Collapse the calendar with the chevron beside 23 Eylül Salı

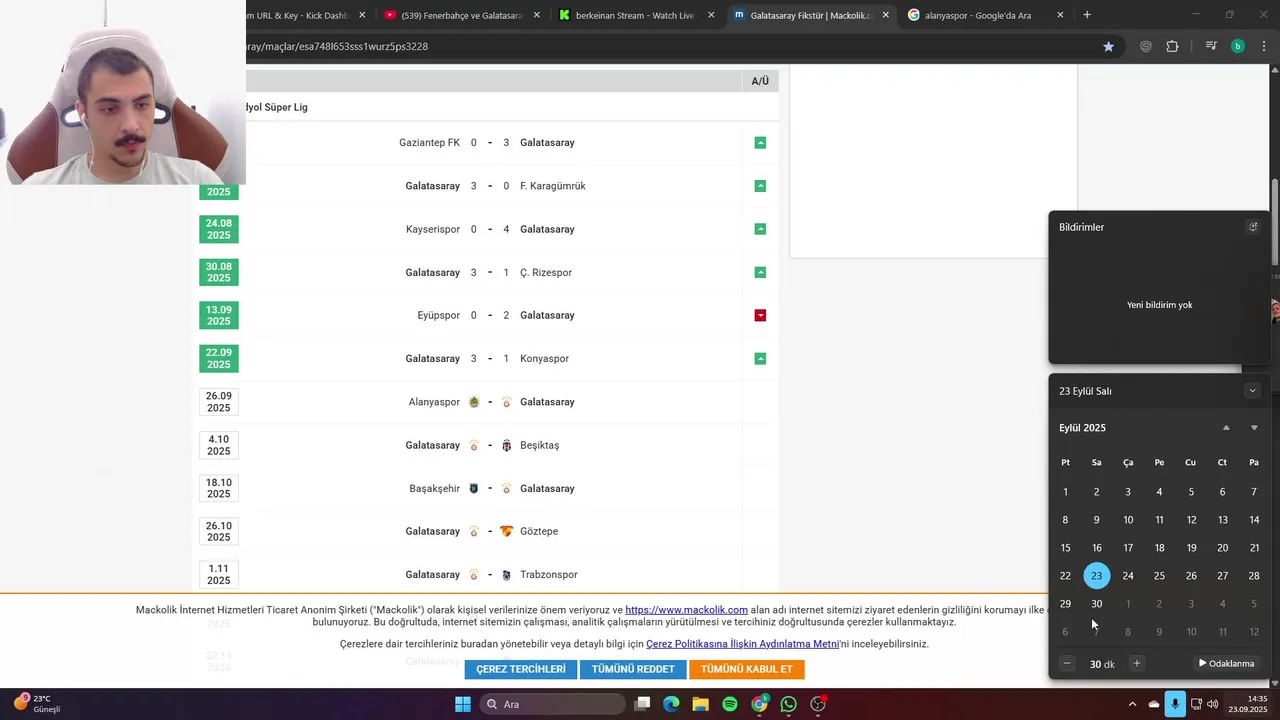pyautogui.click(x=1252, y=391)
